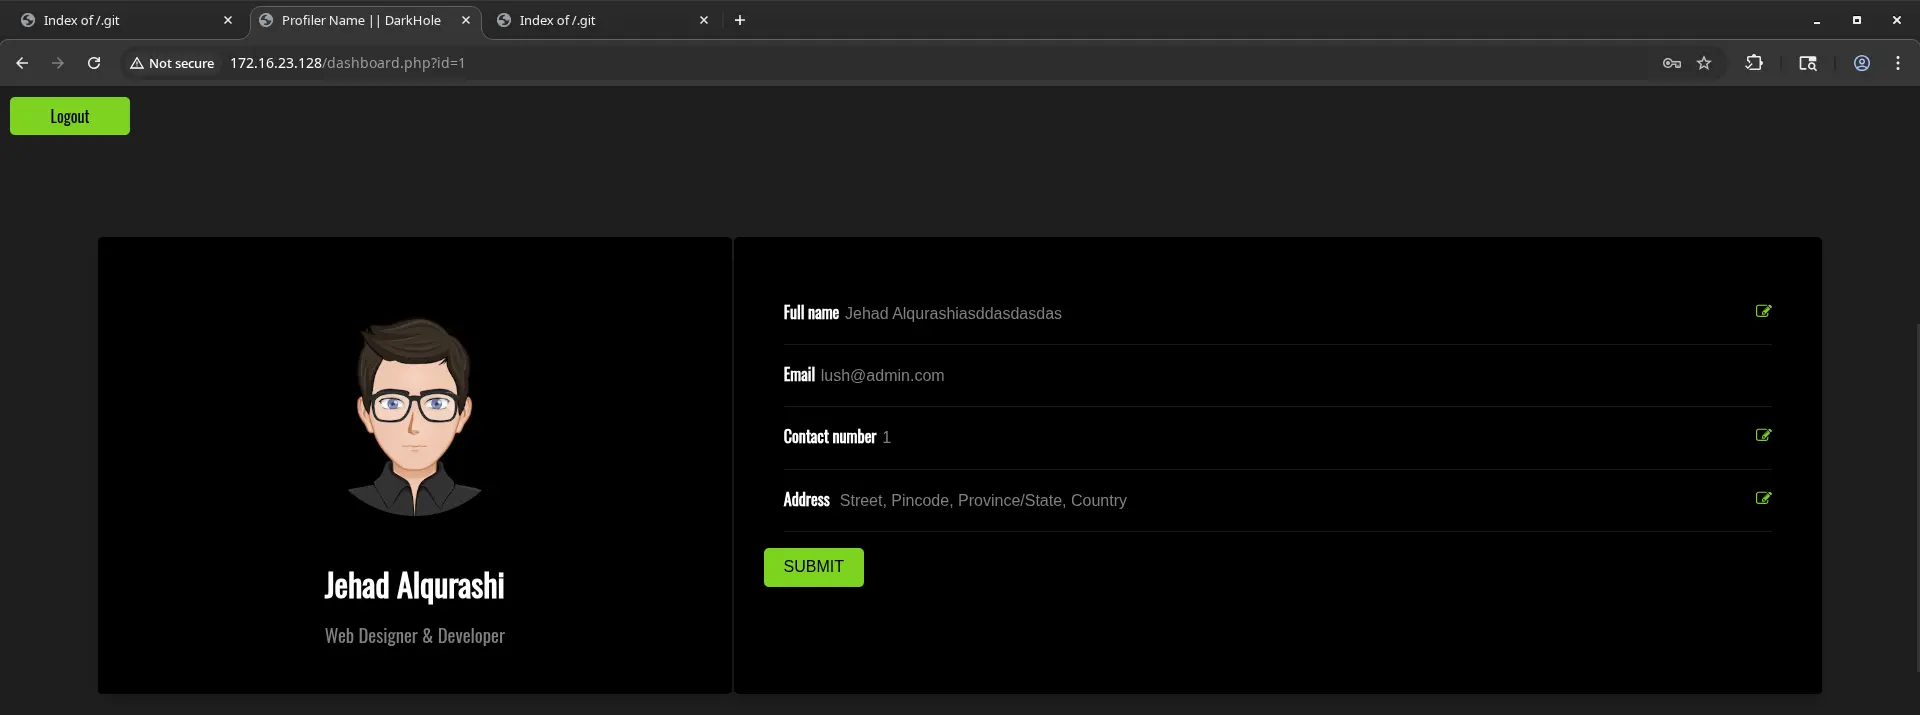Go back to the previous page
Image resolution: width=1920 pixels, height=715 pixels.
click(x=22, y=63)
